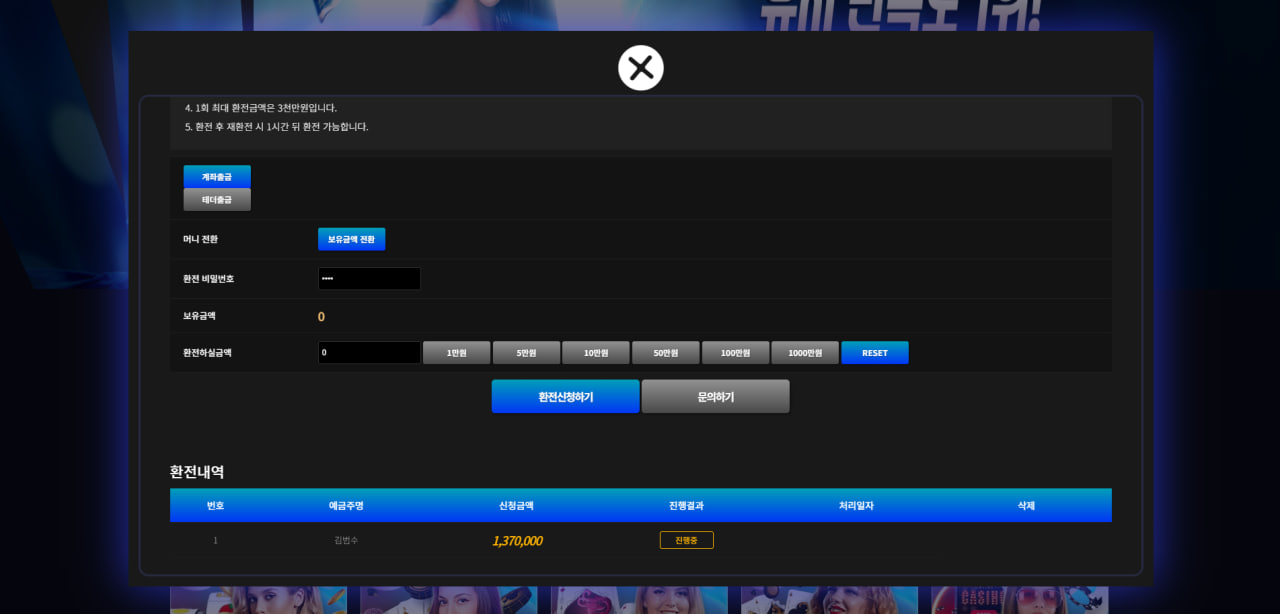Open the 문의하기 inquiry button
Screen dimensions: 1280x614
coord(715,397)
